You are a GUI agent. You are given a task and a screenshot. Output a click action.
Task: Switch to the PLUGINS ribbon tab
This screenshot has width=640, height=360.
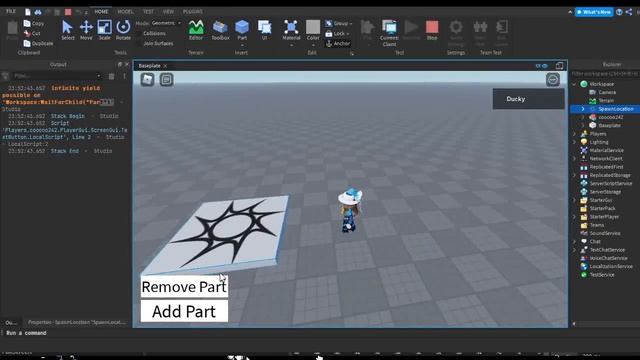click(193, 11)
